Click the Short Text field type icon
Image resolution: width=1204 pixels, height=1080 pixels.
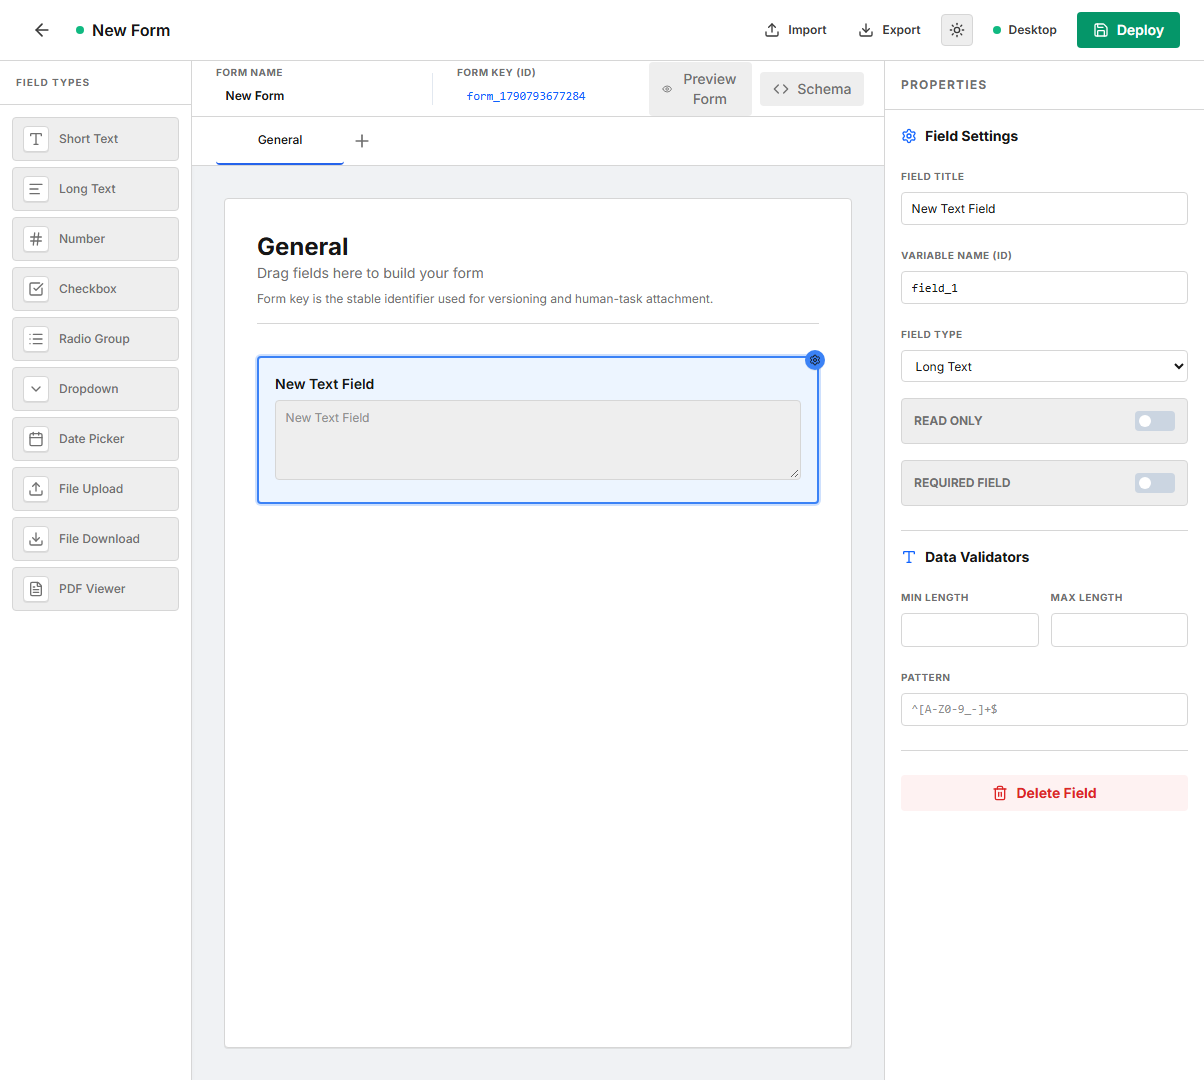36,139
